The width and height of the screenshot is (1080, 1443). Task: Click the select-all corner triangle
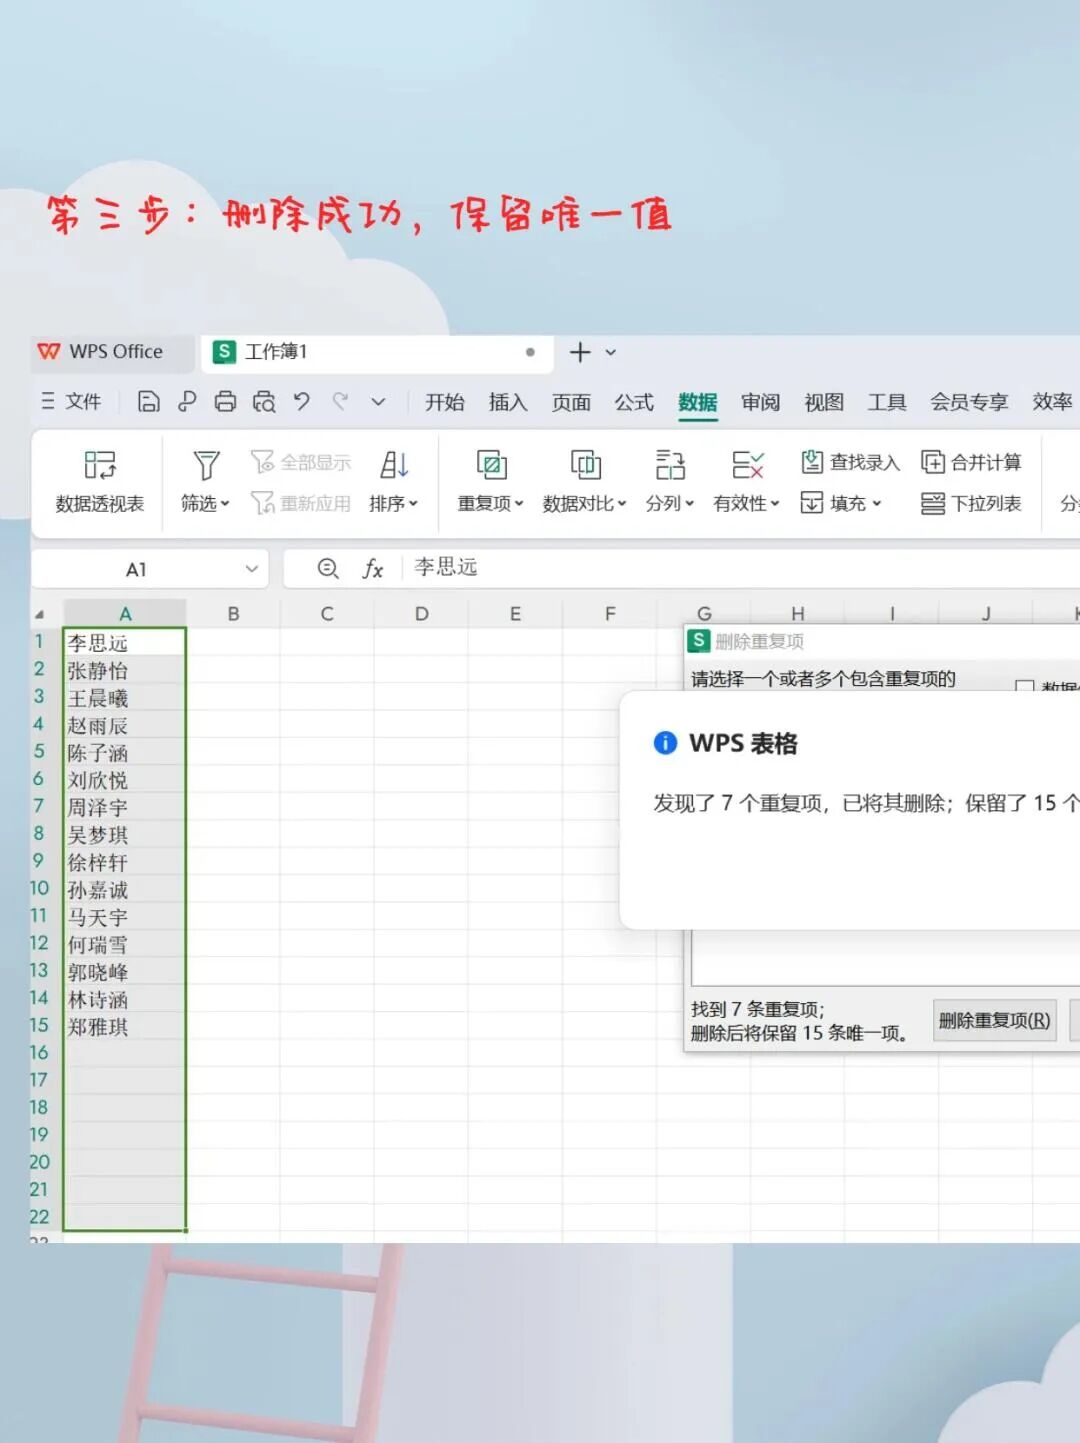40,614
